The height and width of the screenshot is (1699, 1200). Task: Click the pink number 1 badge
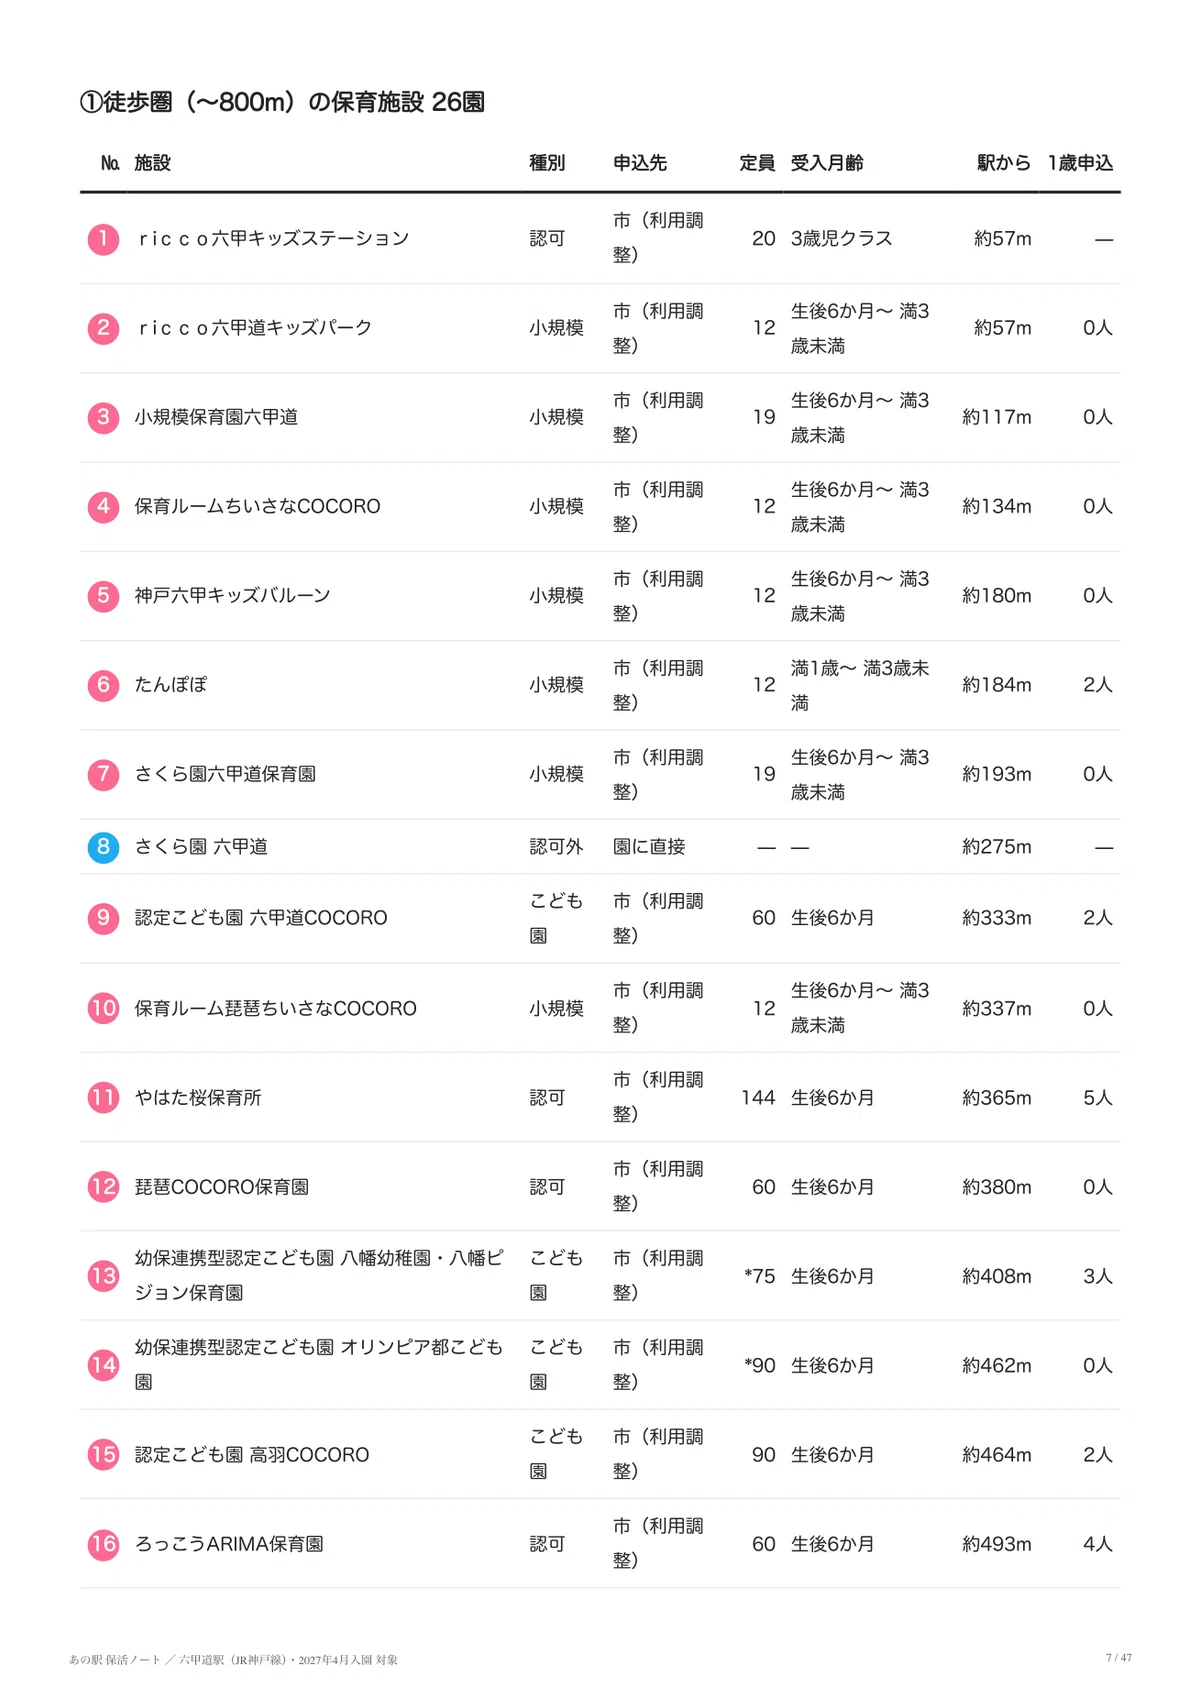click(x=103, y=239)
